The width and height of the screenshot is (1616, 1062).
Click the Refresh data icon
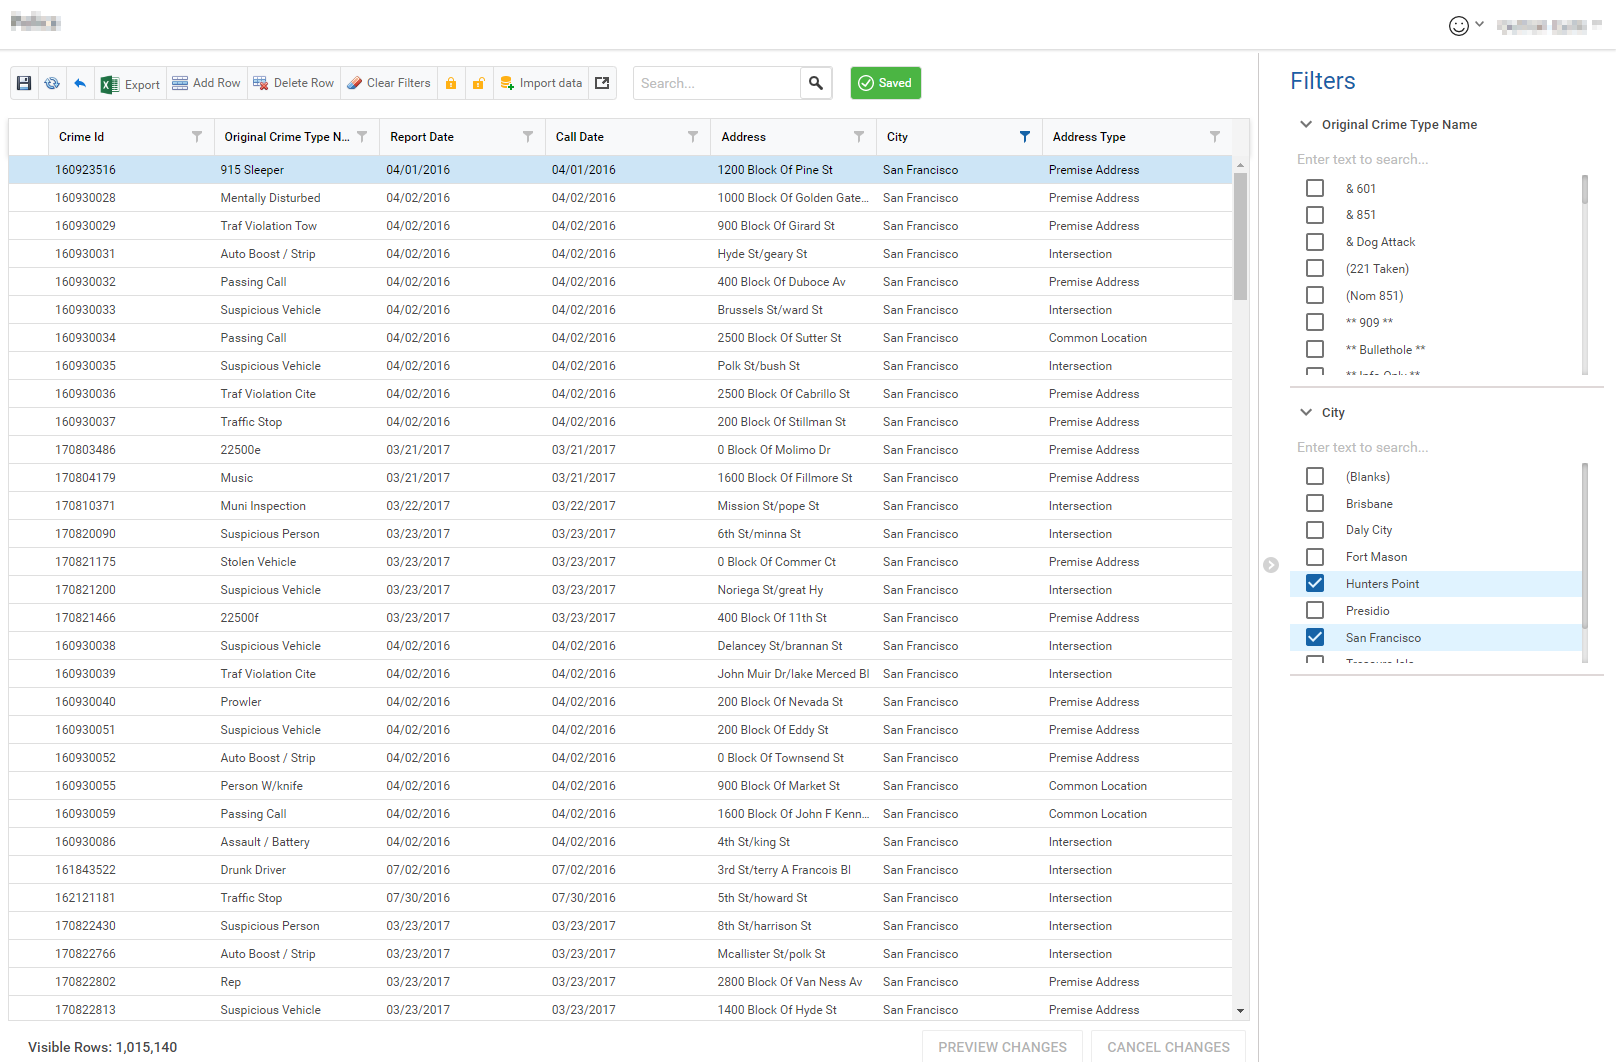(x=52, y=83)
